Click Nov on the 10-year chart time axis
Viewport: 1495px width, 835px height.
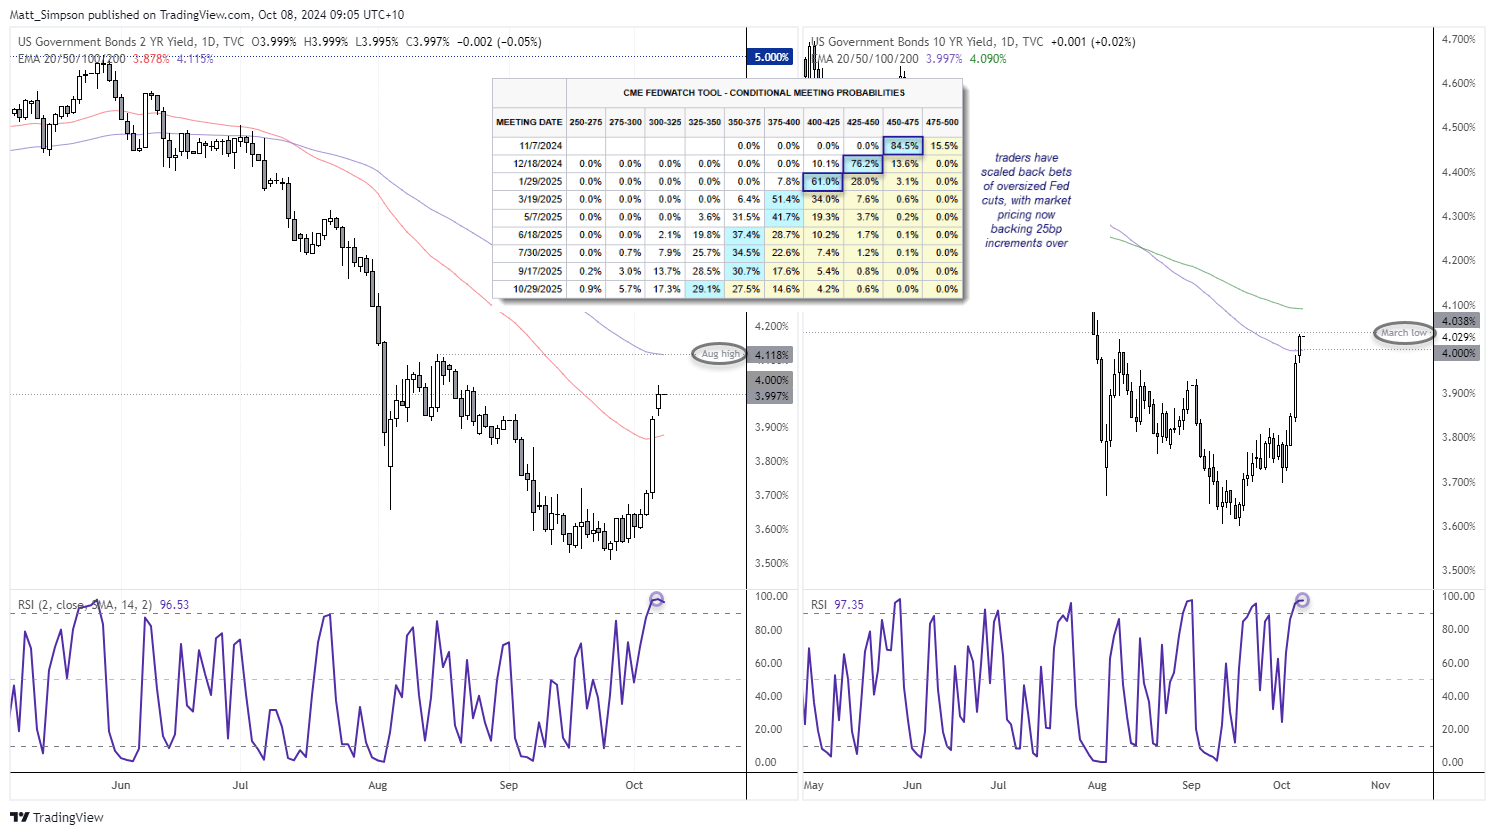coord(1381,785)
